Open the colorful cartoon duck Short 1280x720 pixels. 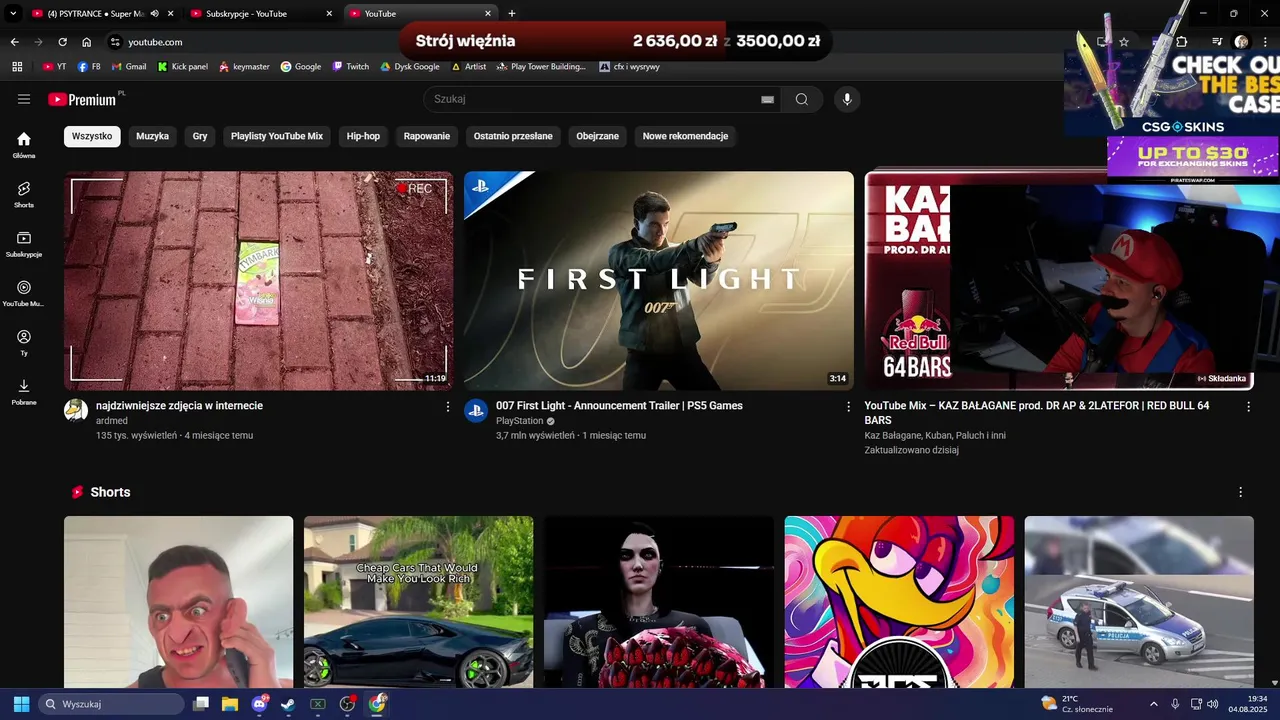pyautogui.click(x=899, y=602)
